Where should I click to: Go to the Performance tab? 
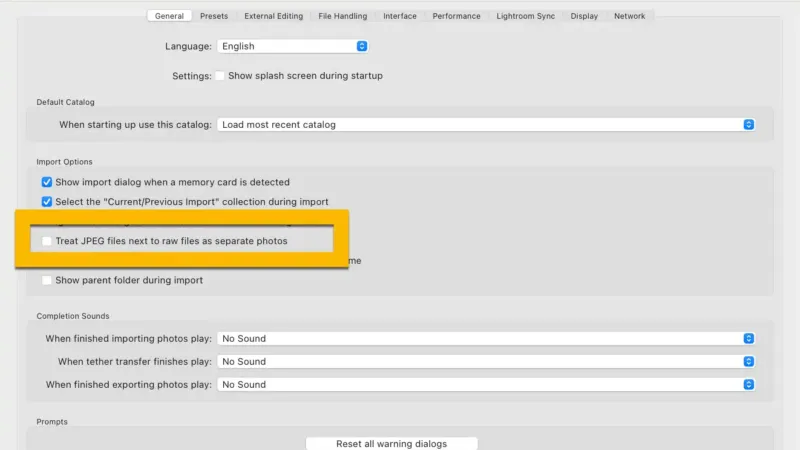(456, 16)
